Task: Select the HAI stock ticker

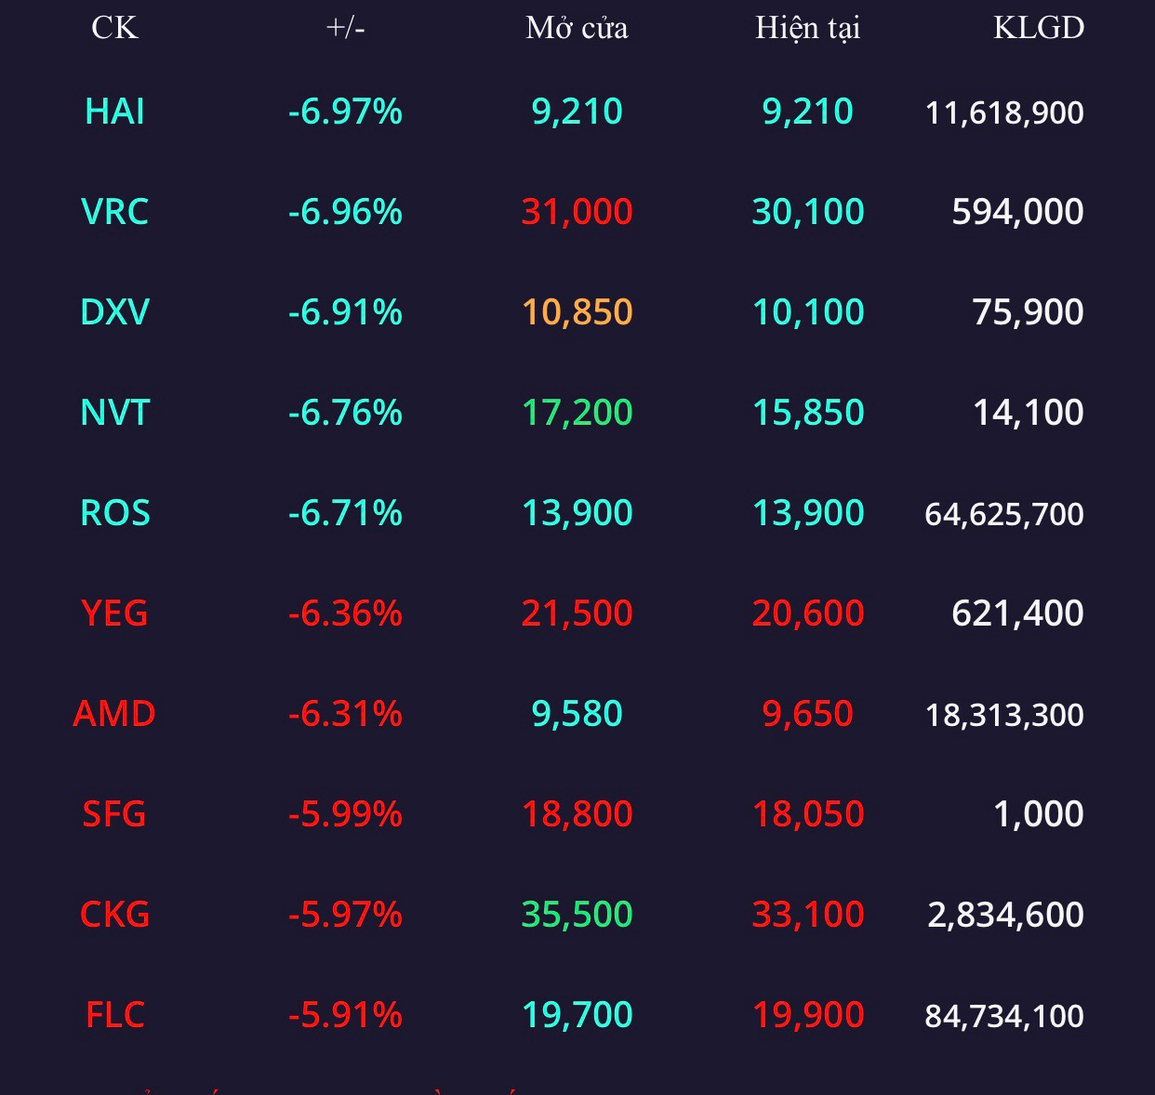Action: tap(114, 112)
